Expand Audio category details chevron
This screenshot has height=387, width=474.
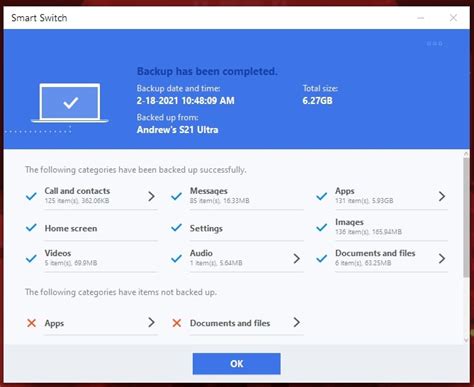click(x=296, y=258)
